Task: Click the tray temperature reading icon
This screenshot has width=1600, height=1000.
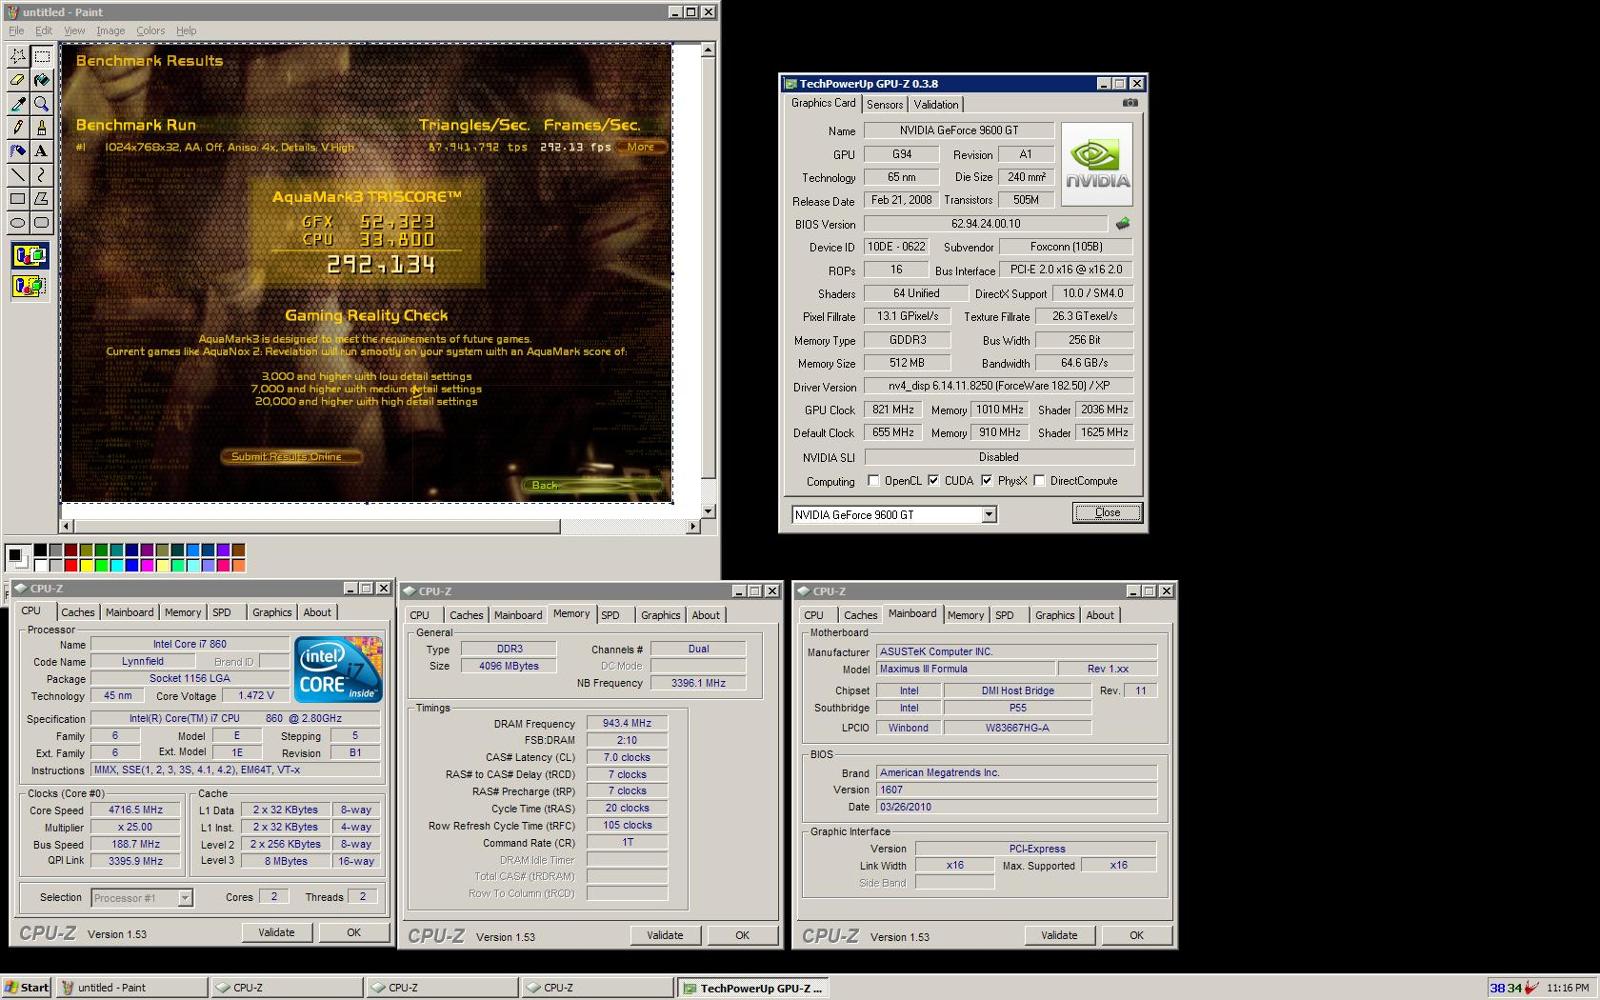Action: pos(1505,988)
